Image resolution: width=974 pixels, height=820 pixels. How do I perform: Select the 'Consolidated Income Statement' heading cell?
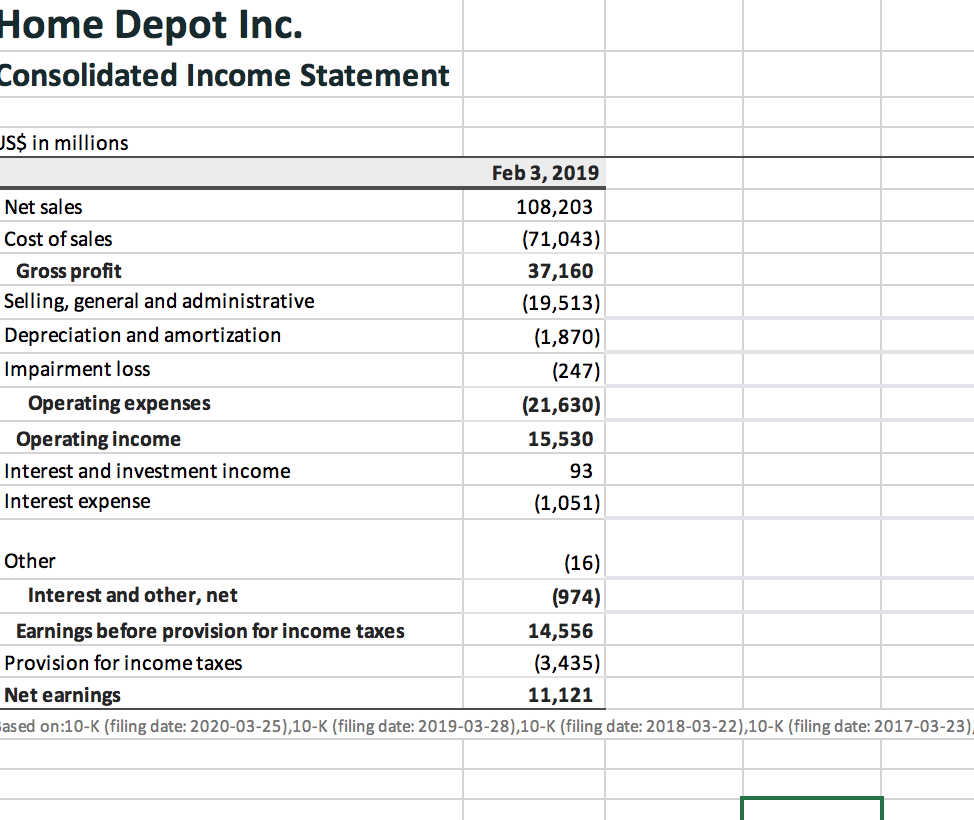[231, 75]
